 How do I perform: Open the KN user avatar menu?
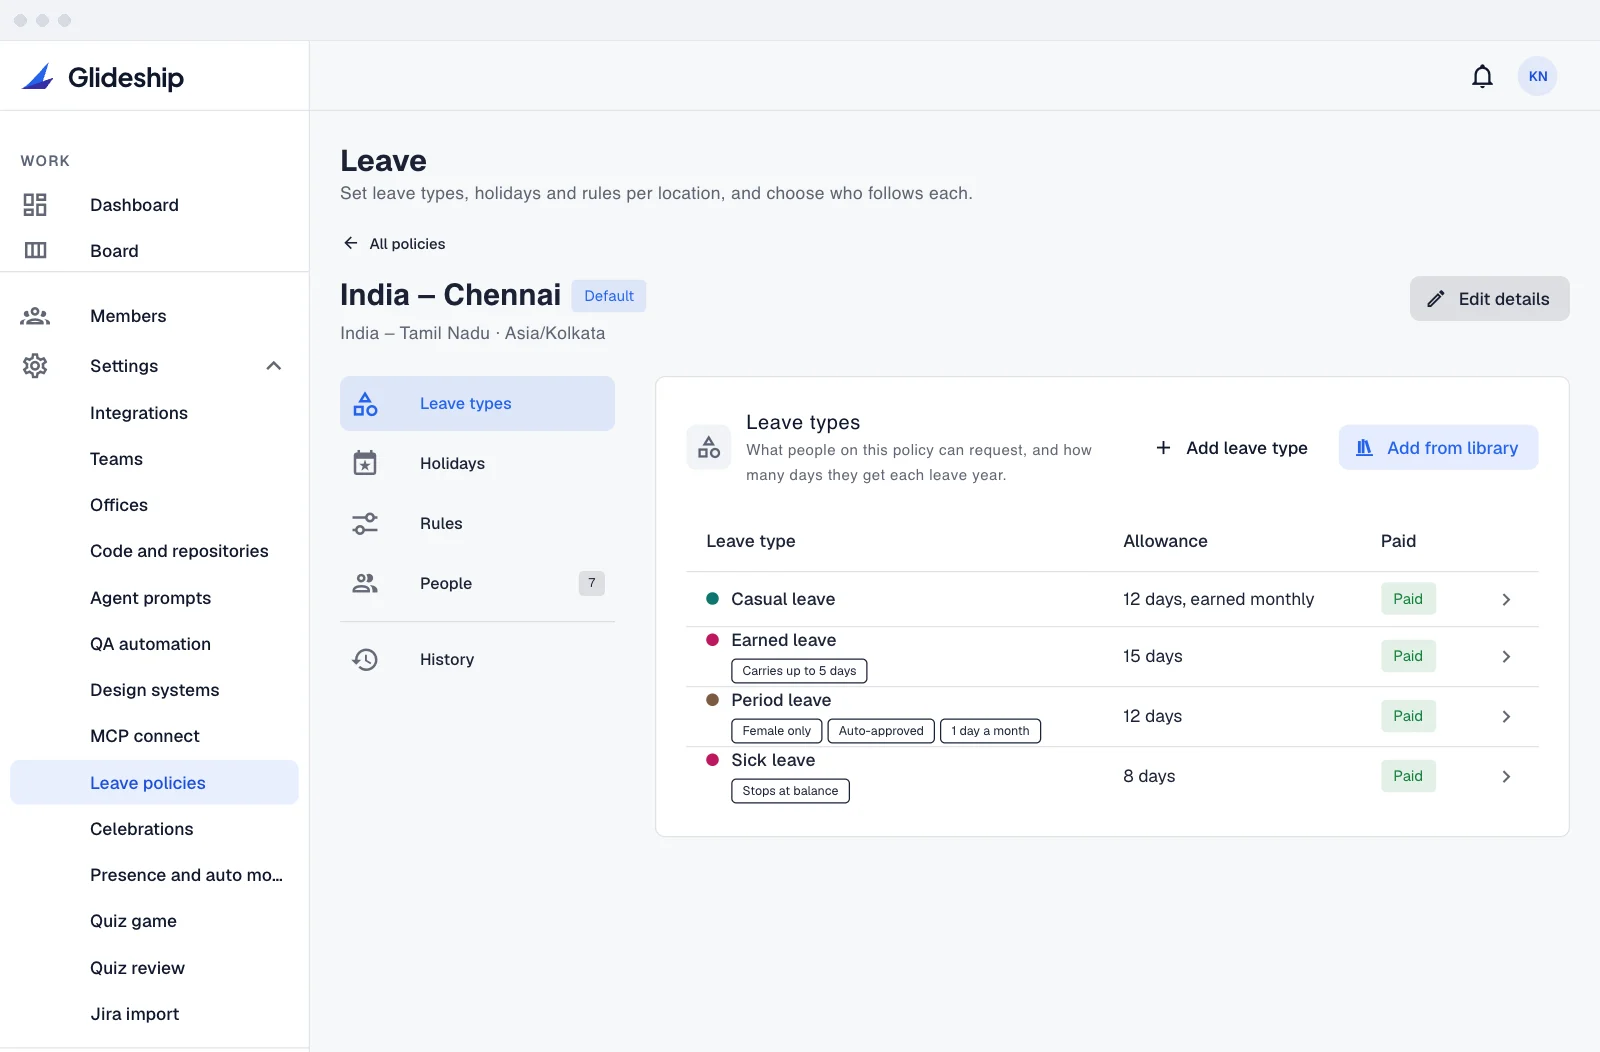pyautogui.click(x=1537, y=76)
